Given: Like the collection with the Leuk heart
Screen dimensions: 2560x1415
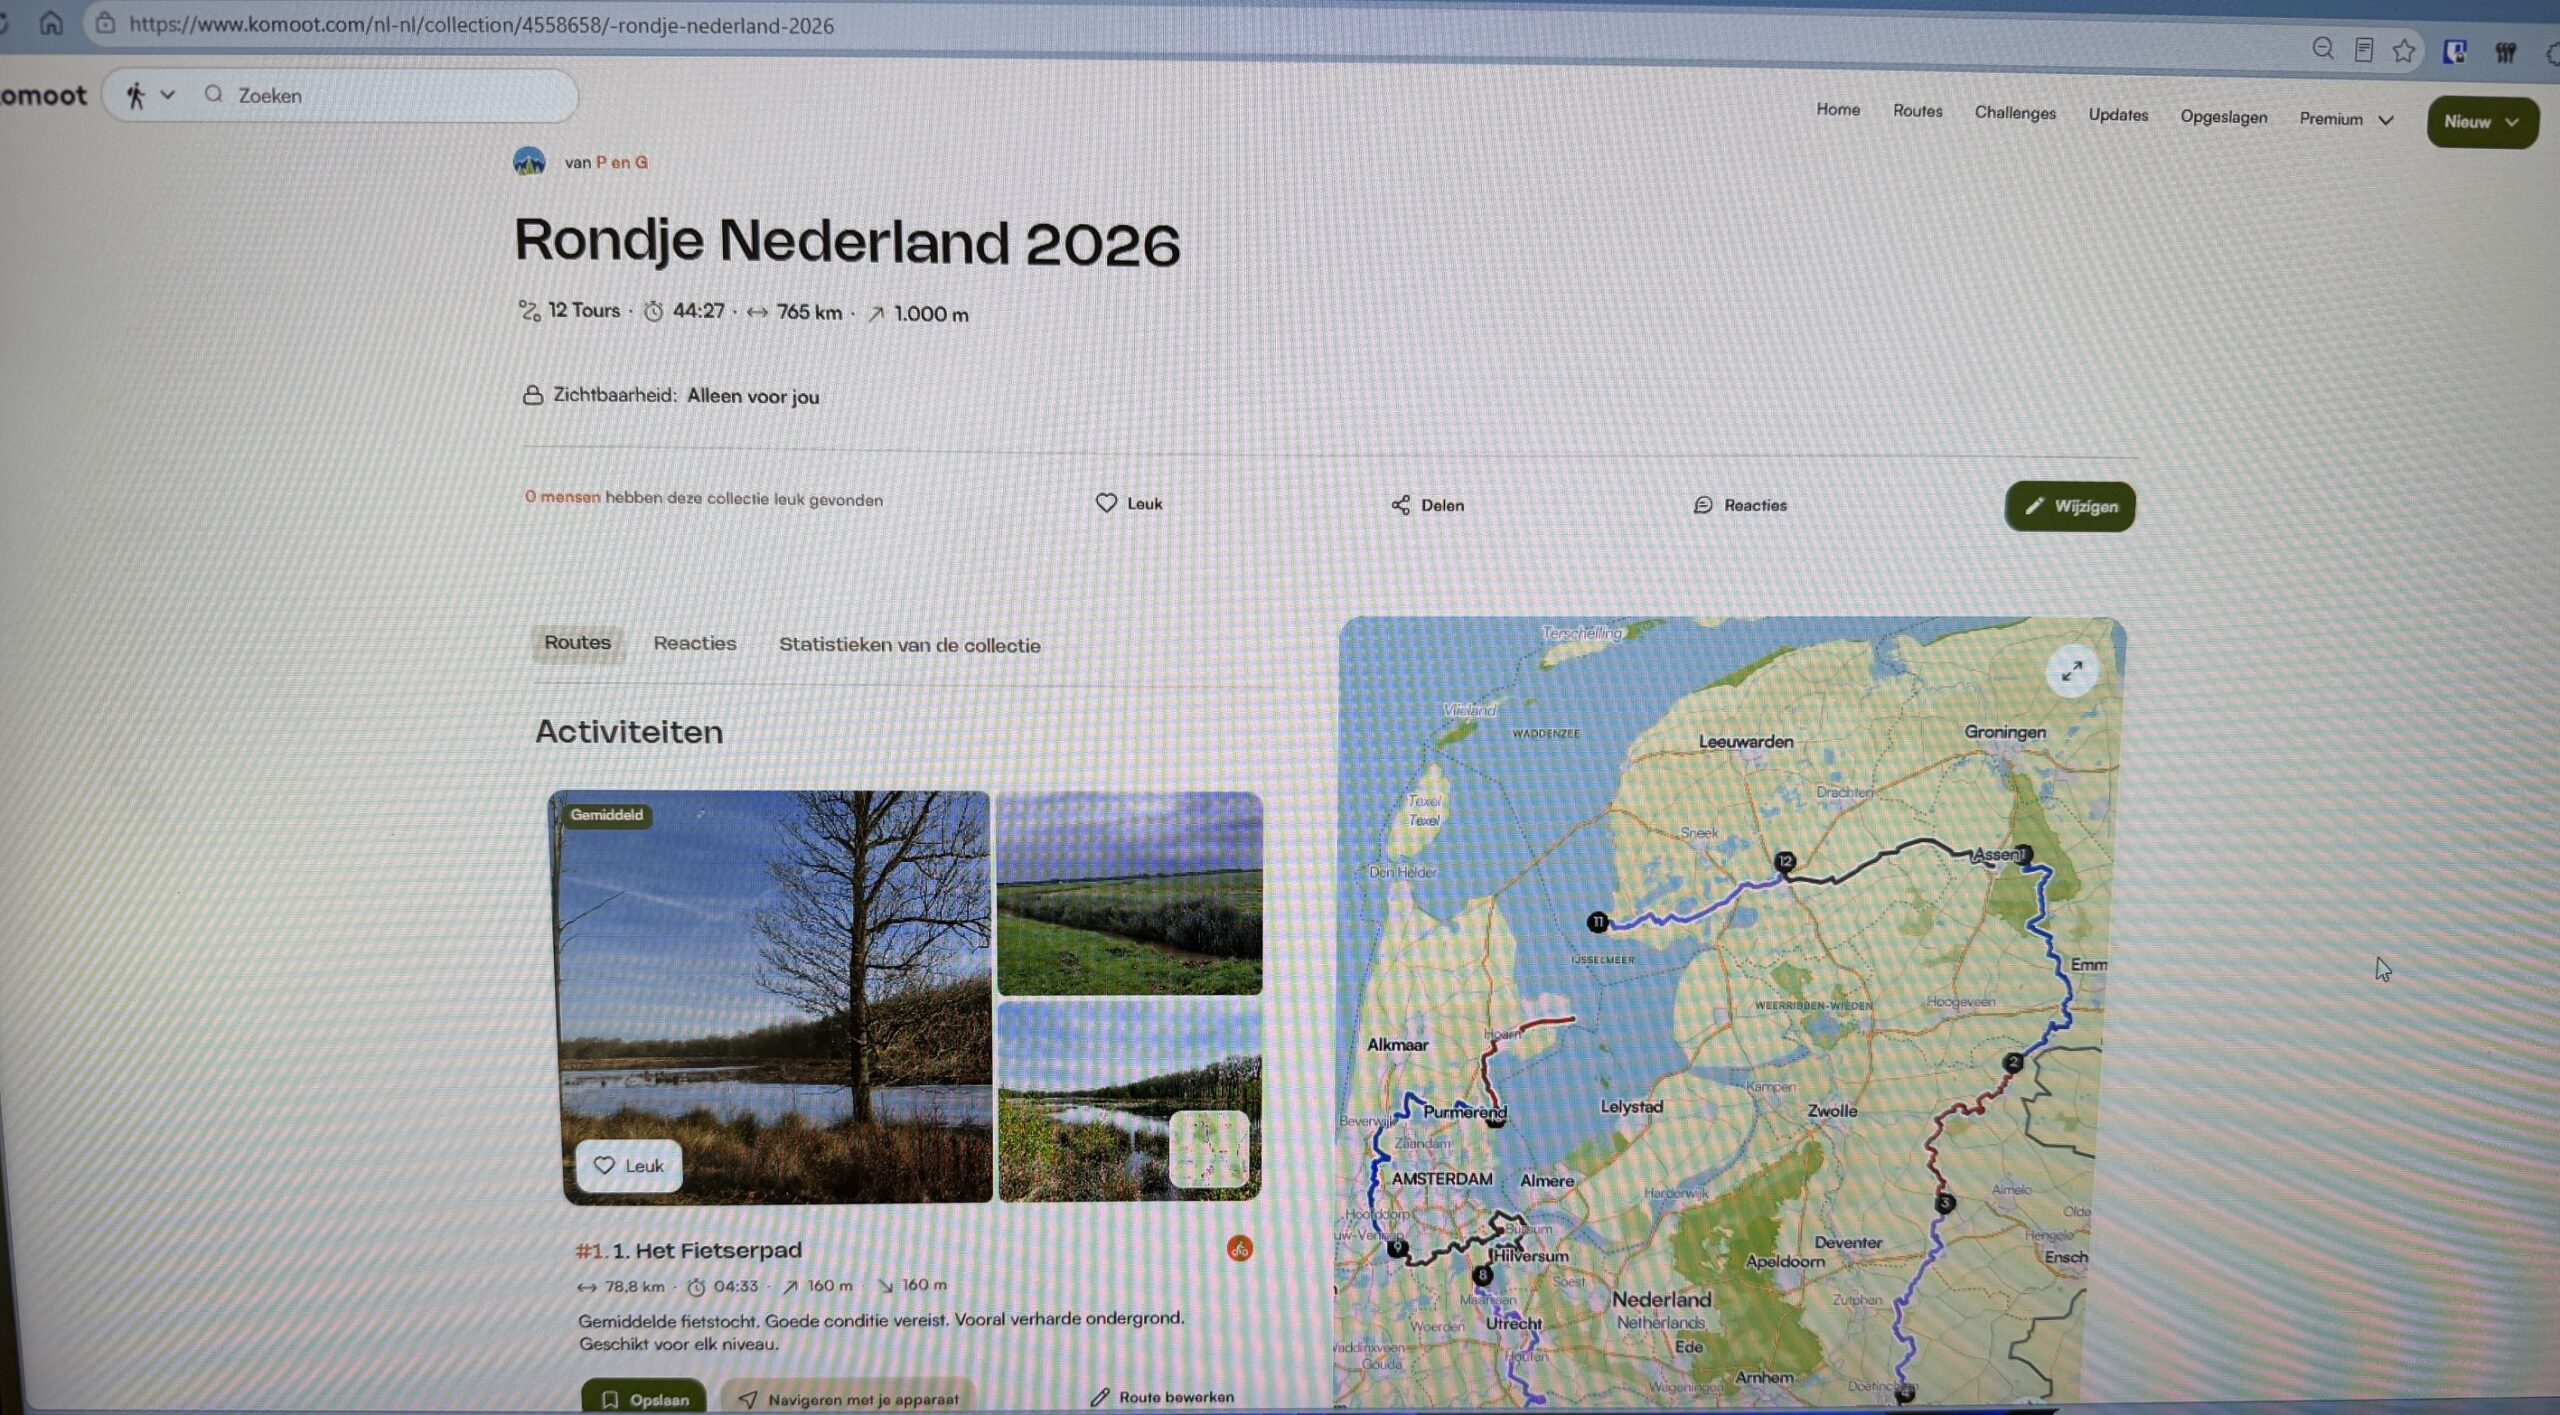Looking at the screenshot, I should 1129,503.
